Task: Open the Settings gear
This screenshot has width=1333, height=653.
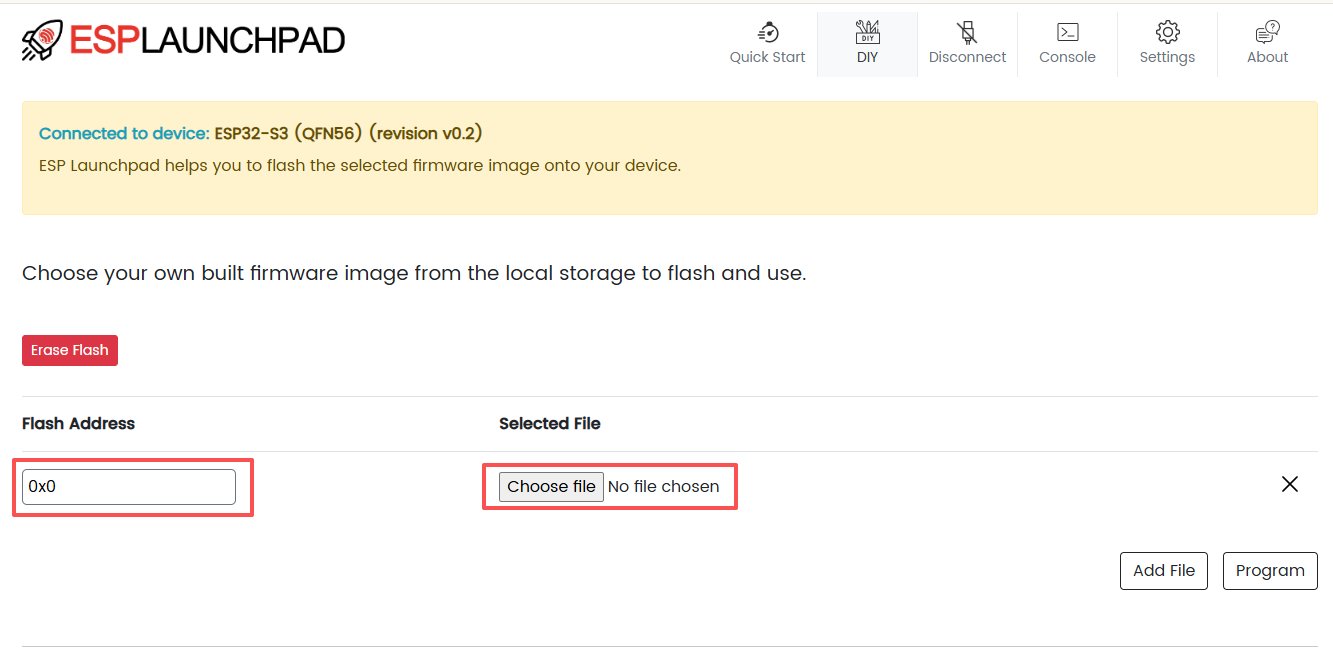Action: pos(1167,45)
